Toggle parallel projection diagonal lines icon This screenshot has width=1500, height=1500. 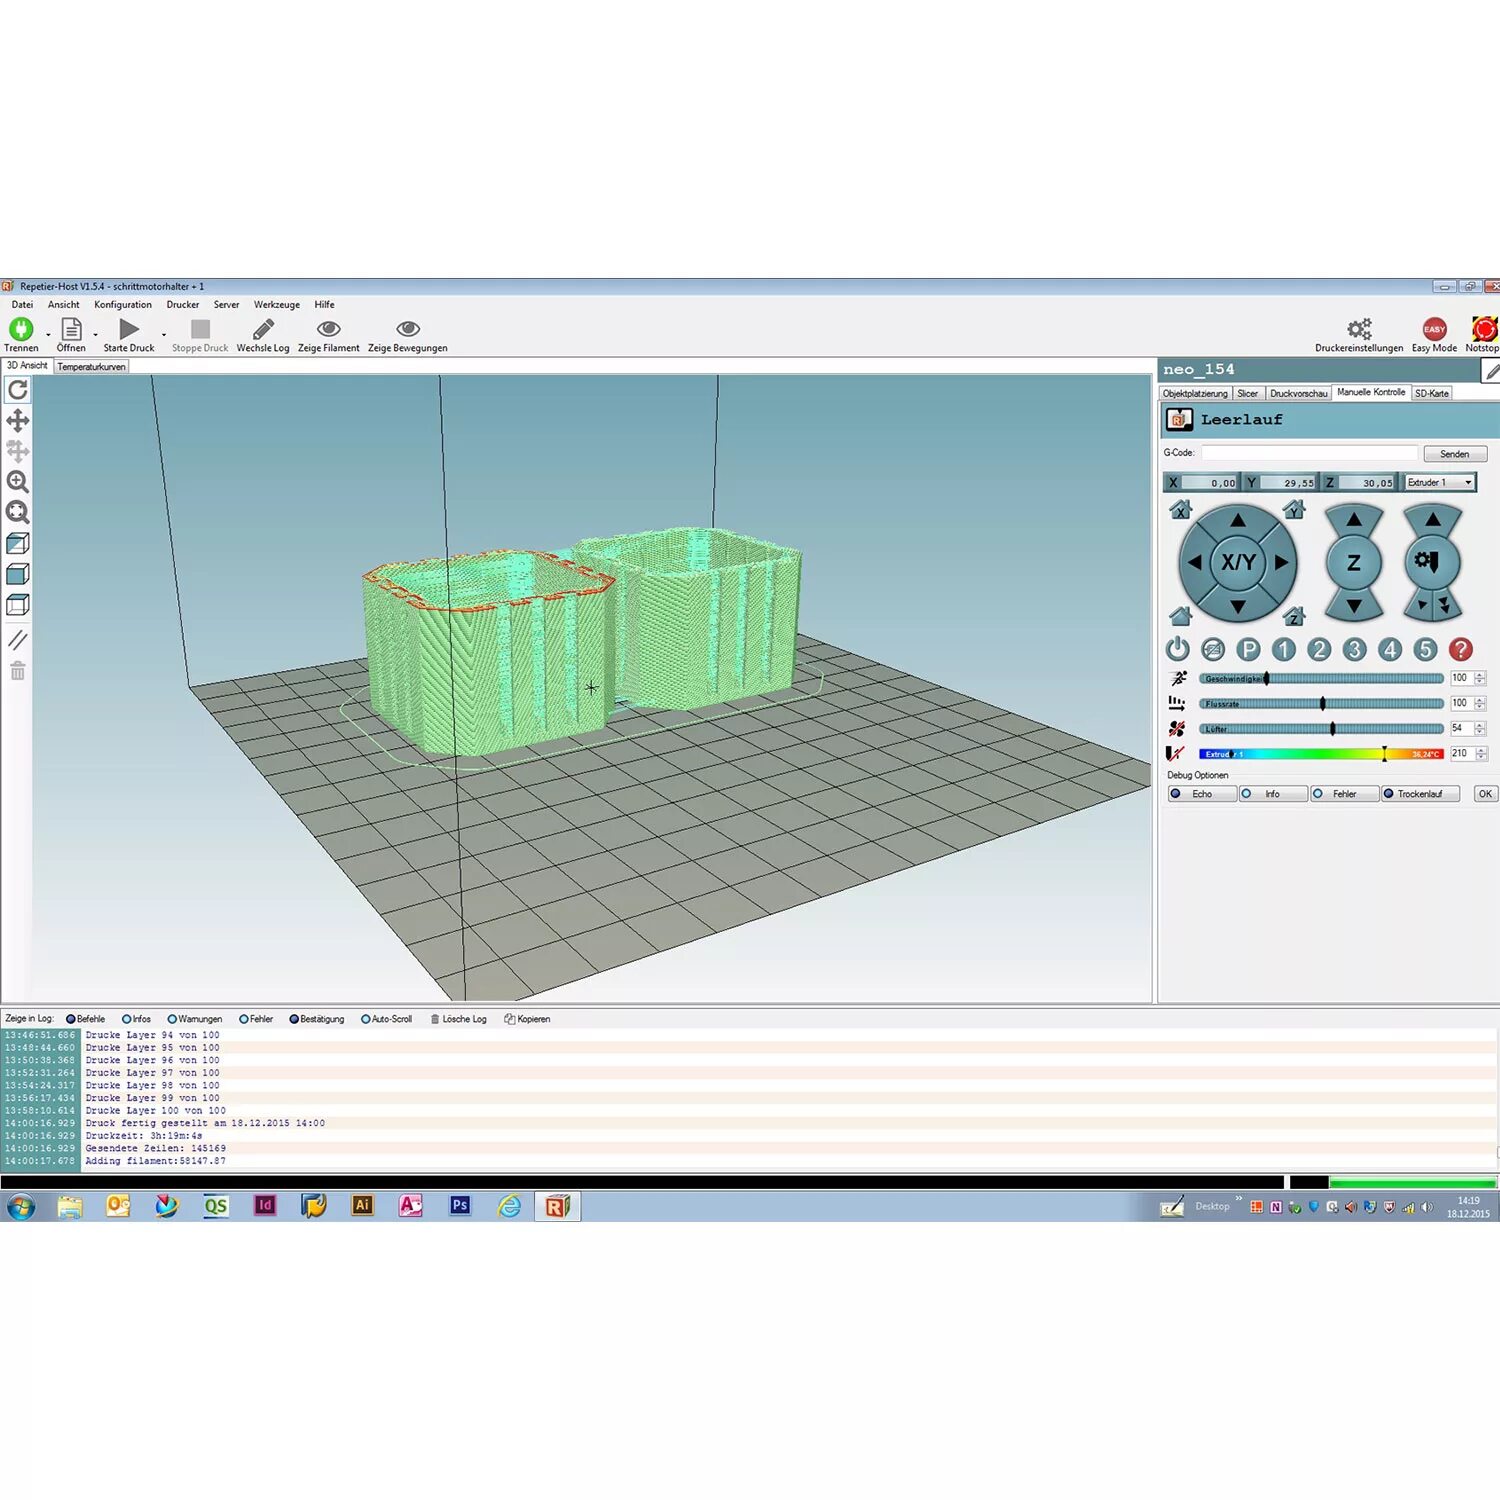pos(18,640)
